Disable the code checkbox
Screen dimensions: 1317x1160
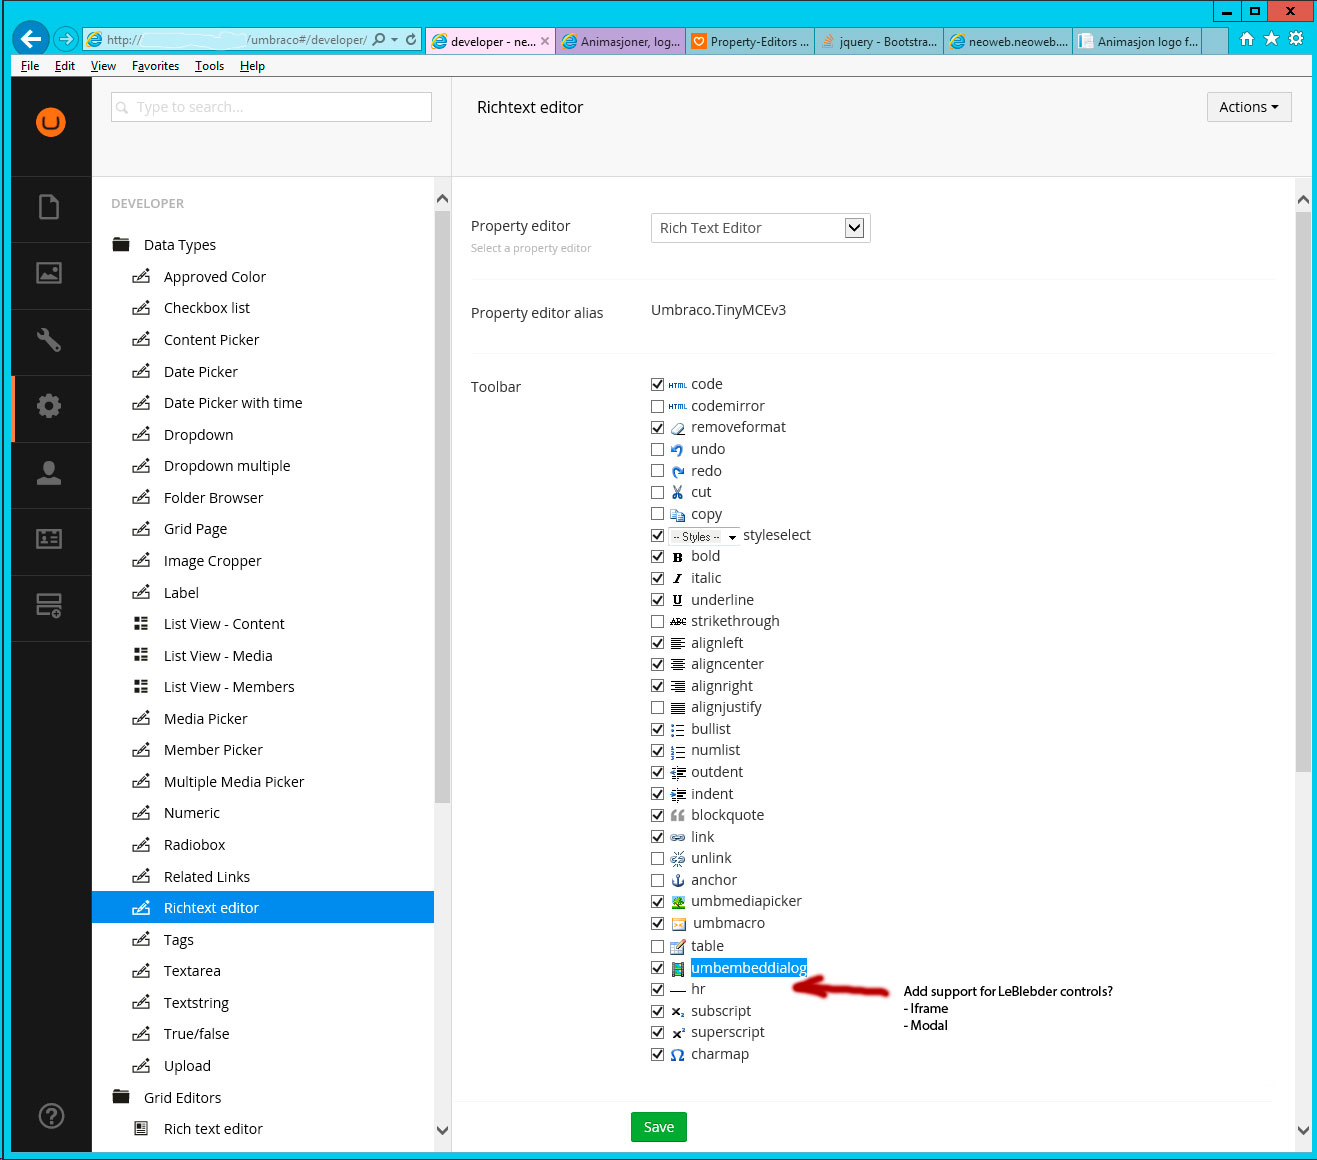point(657,384)
